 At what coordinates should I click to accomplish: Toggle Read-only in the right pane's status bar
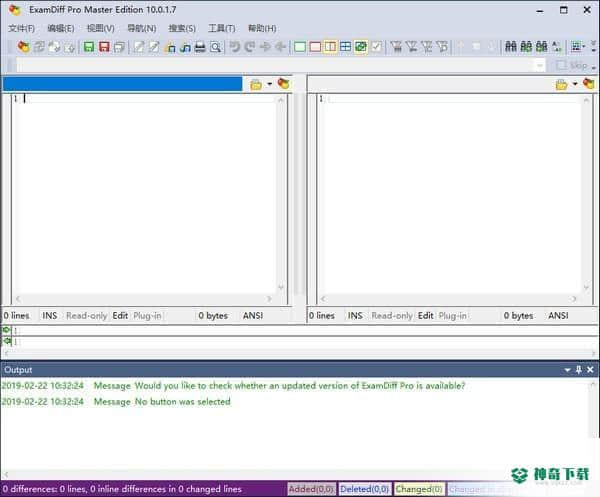pos(392,316)
